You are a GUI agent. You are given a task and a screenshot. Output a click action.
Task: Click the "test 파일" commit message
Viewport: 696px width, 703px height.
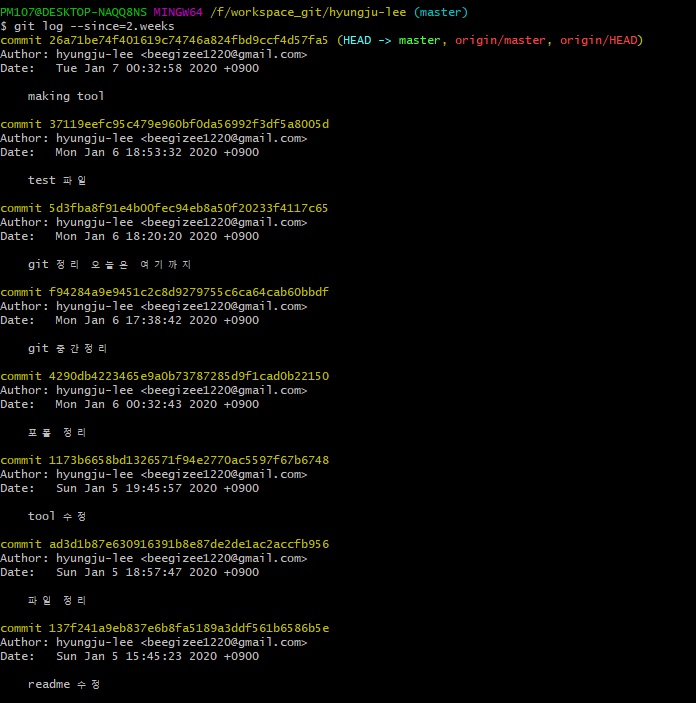coord(57,180)
